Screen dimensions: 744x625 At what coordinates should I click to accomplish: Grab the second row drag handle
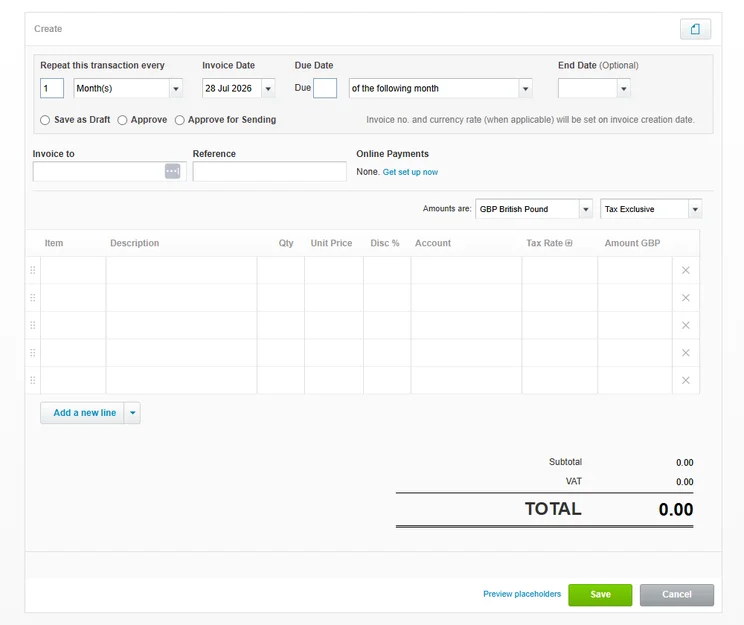33,298
